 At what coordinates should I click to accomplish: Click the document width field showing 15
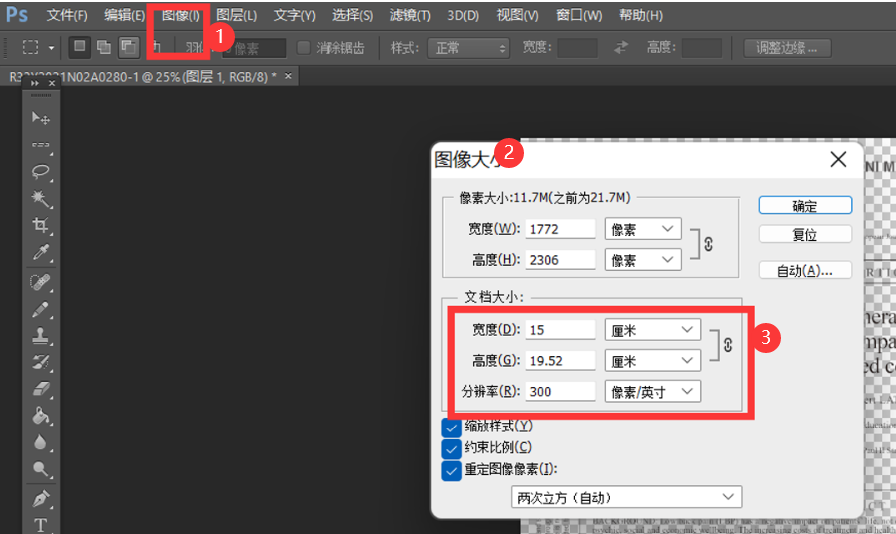[560, 330]
